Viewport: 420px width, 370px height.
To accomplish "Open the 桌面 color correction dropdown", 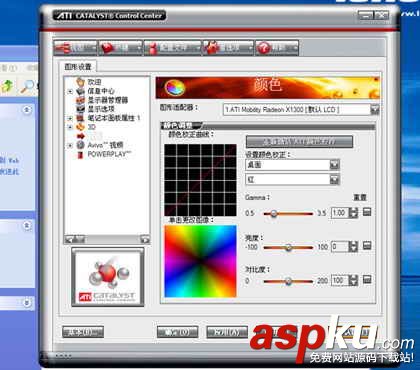I will [x=334, y=164].
